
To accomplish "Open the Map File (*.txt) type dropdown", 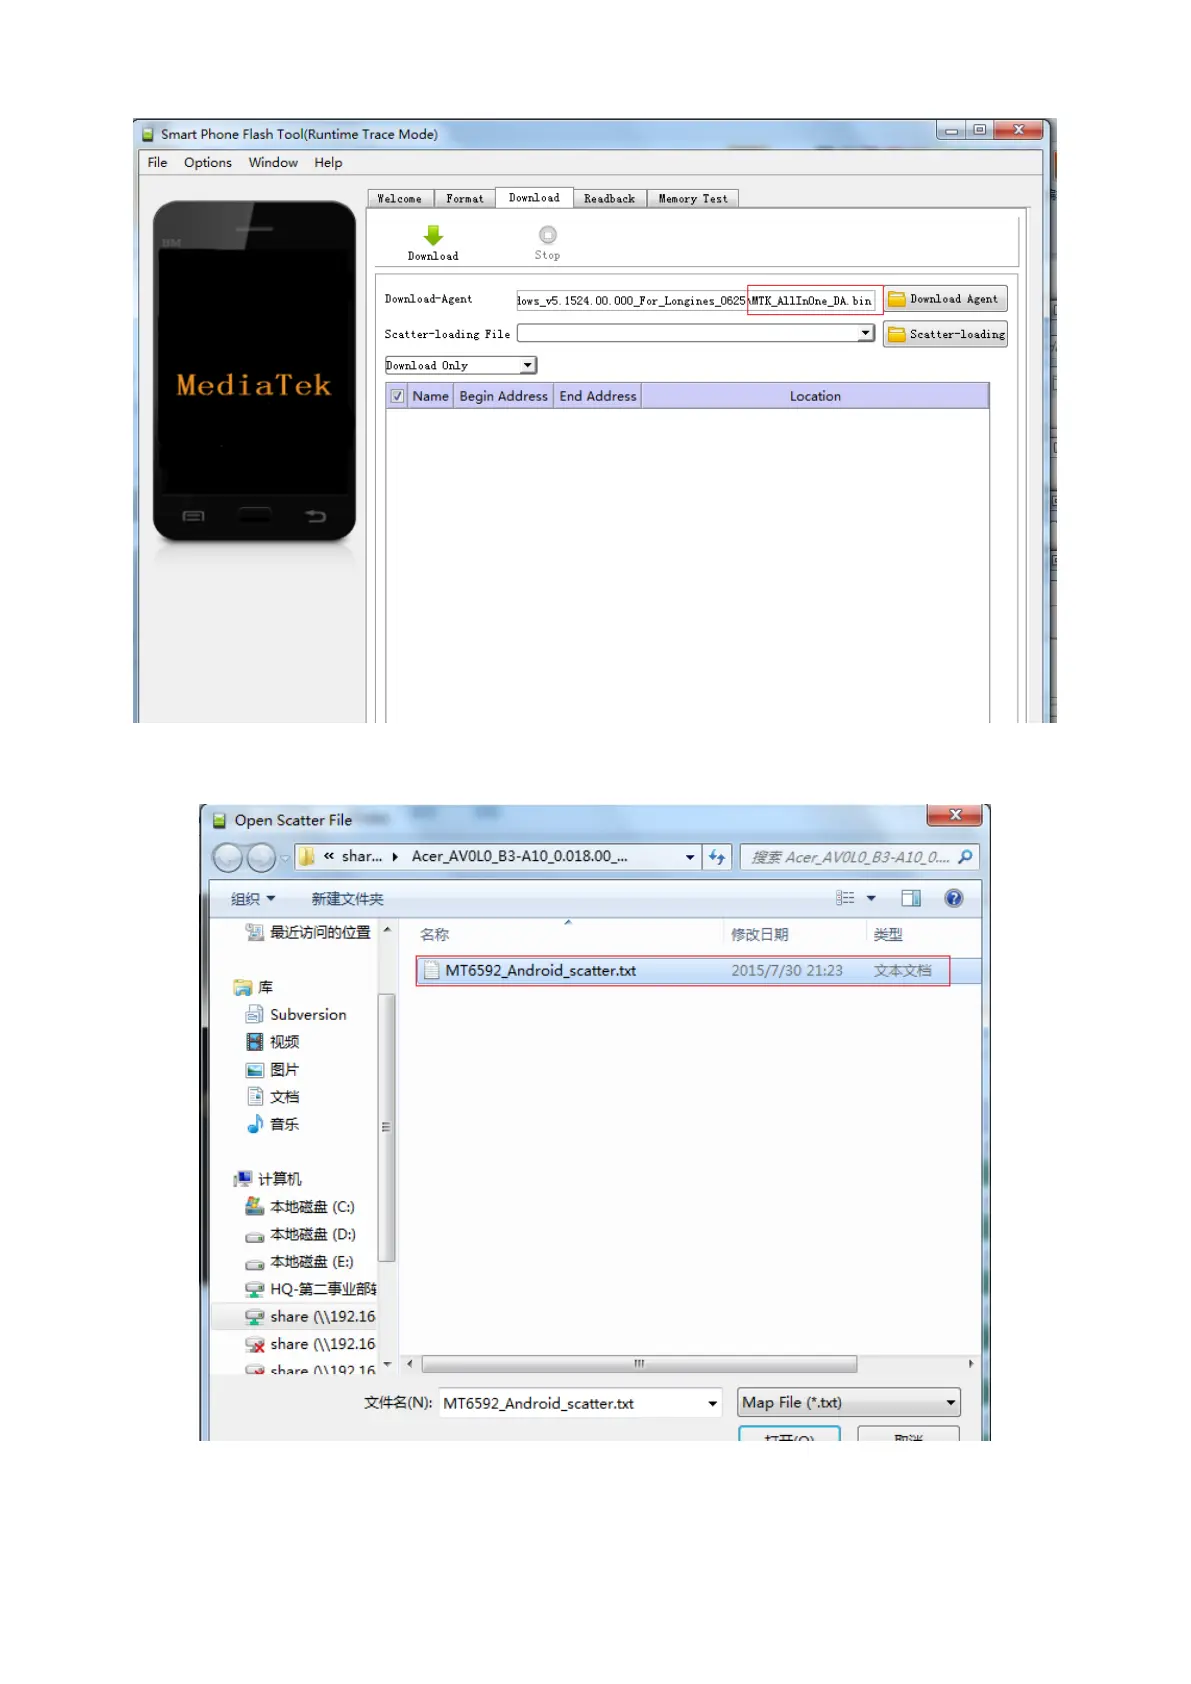I will [x=849, y=1402].
